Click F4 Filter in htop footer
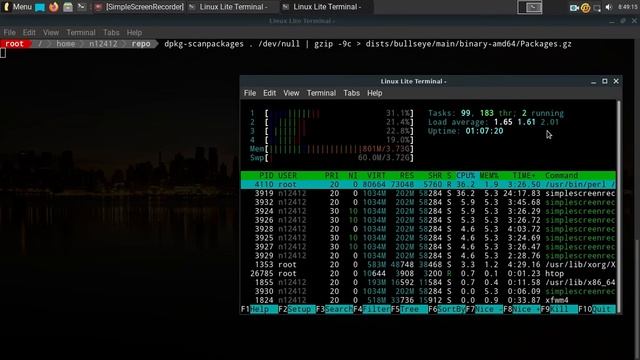This screenshot has width=640, height=360. click(x=372, y=309)
